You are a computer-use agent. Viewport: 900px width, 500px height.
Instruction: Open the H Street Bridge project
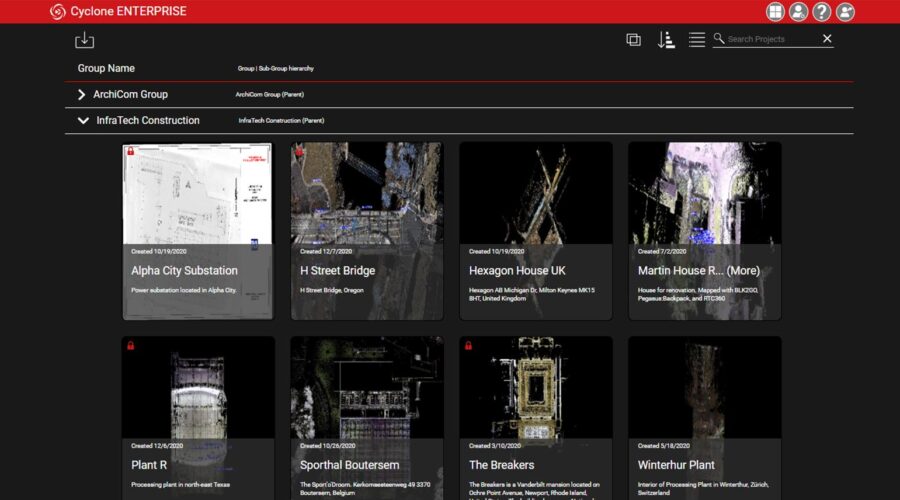pos(367,230)
